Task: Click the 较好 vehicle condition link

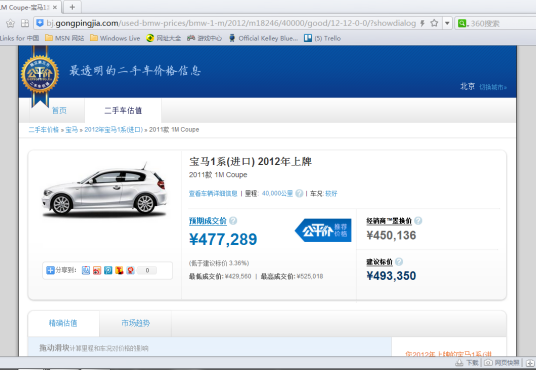Action: point(331,194)
